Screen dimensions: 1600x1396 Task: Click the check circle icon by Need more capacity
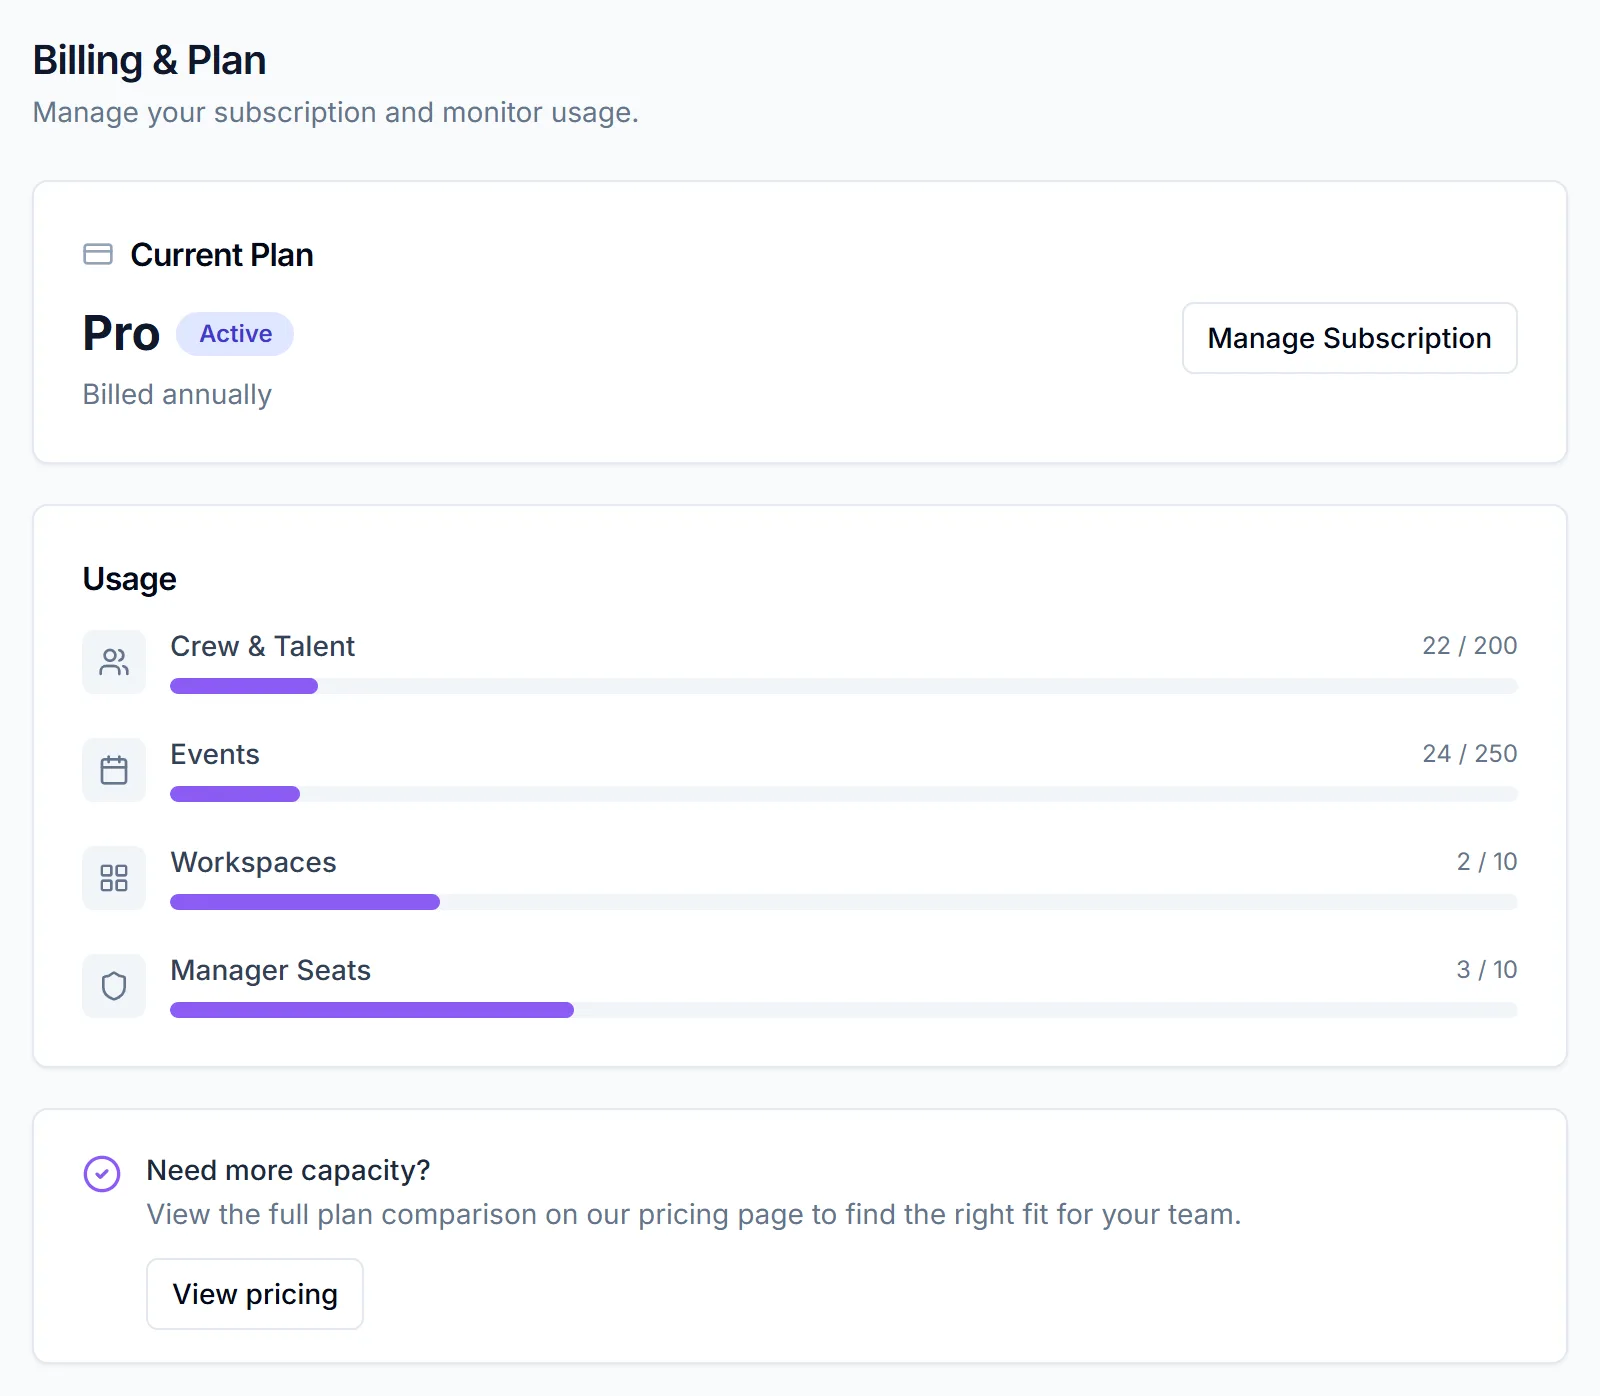pos(102,1174)
